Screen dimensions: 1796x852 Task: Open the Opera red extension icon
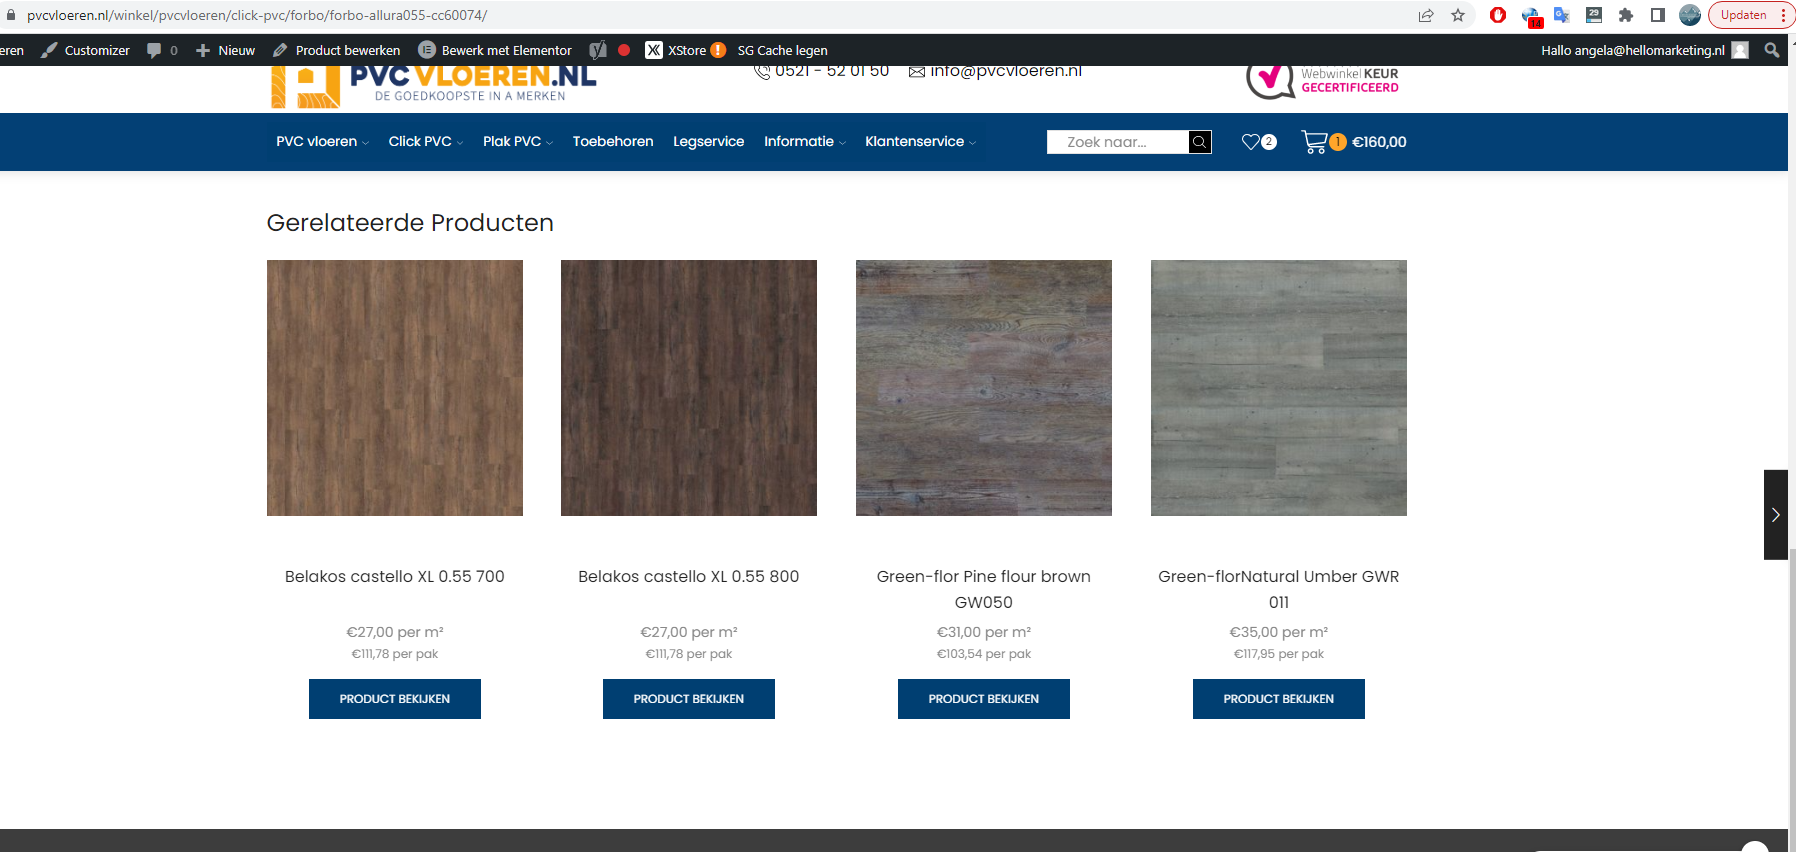click(x=1498, y=15)
